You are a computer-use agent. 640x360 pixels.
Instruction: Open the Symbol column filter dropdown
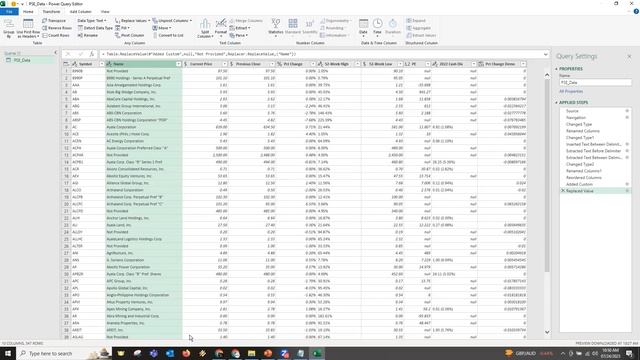102,64
